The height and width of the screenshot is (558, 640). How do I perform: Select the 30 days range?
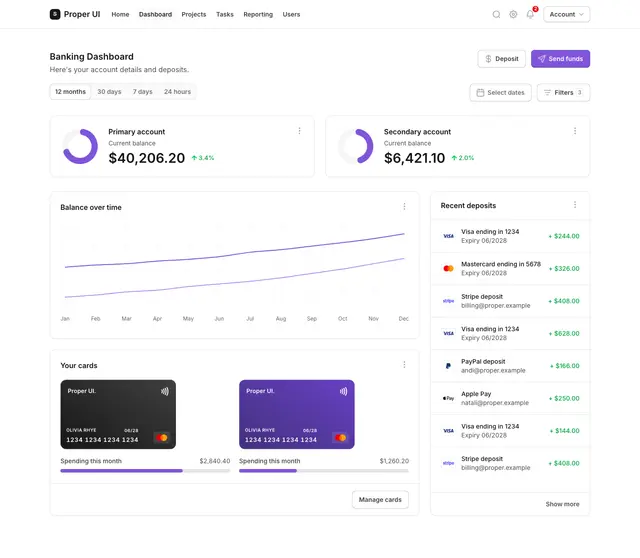[109, 91]
